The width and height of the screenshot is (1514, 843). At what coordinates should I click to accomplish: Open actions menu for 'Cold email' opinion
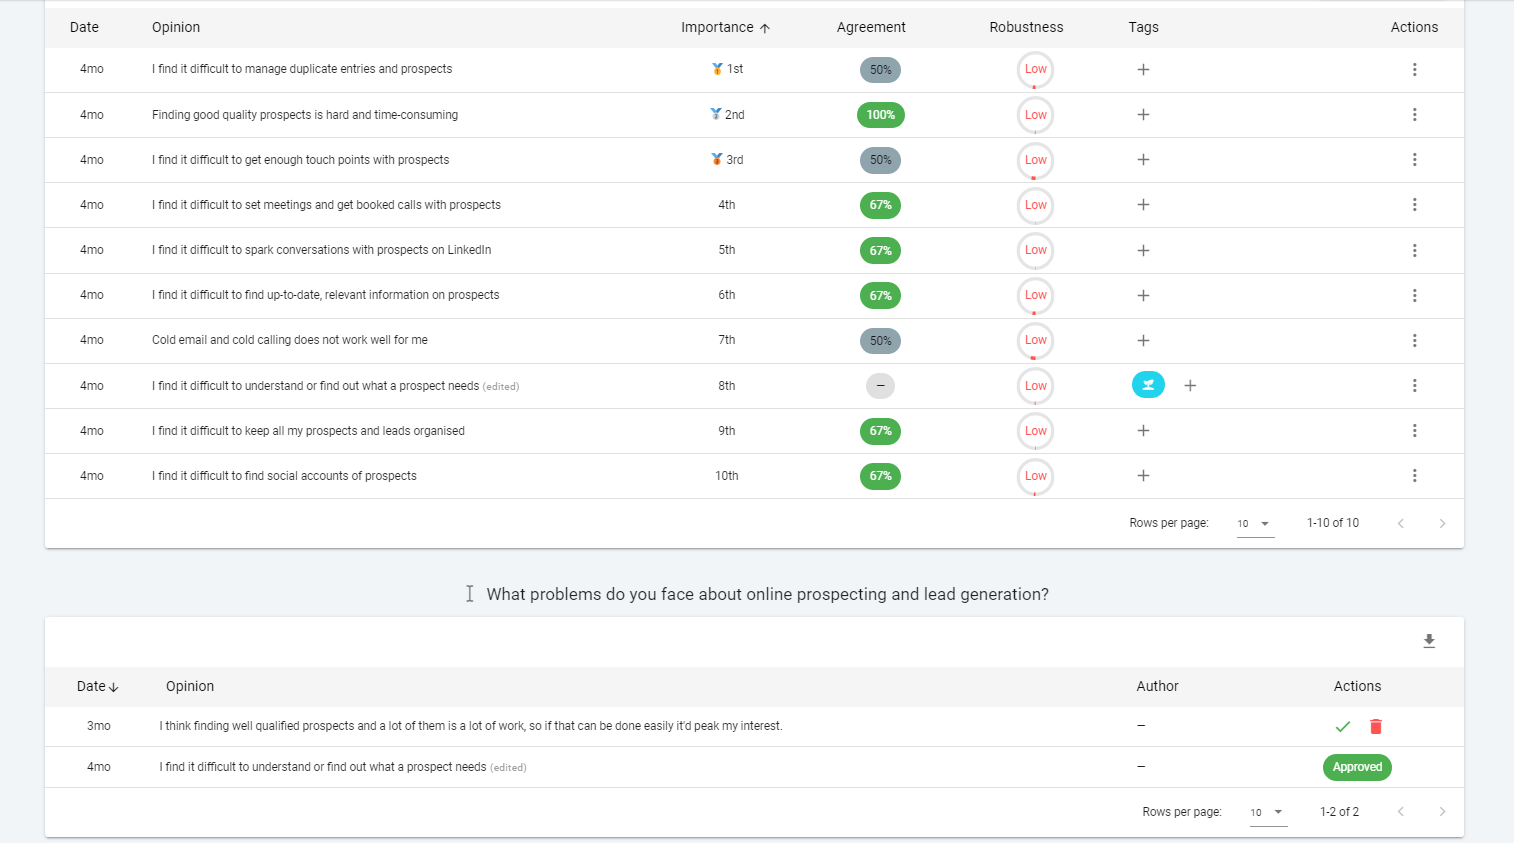click(1414, 340)
